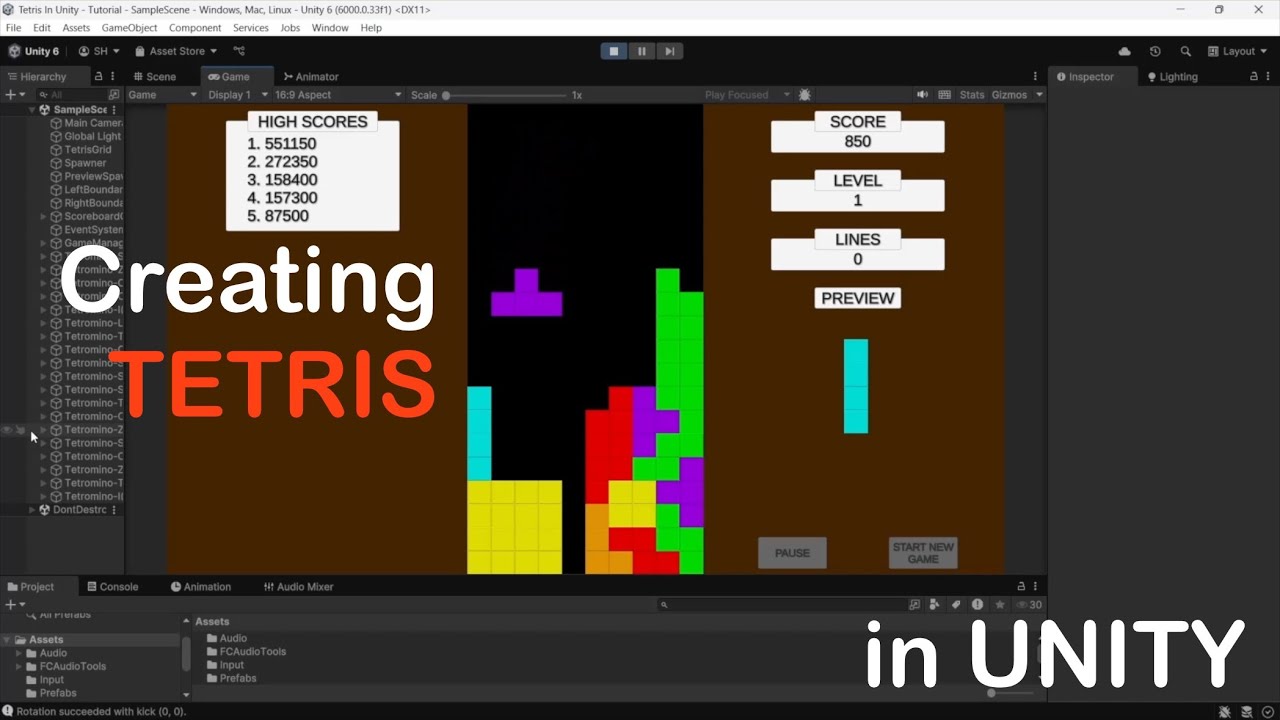Open the Undo History icon
Viewport: 1280px width, 720px height.
pyautogui.click(x=1155, y=51)
